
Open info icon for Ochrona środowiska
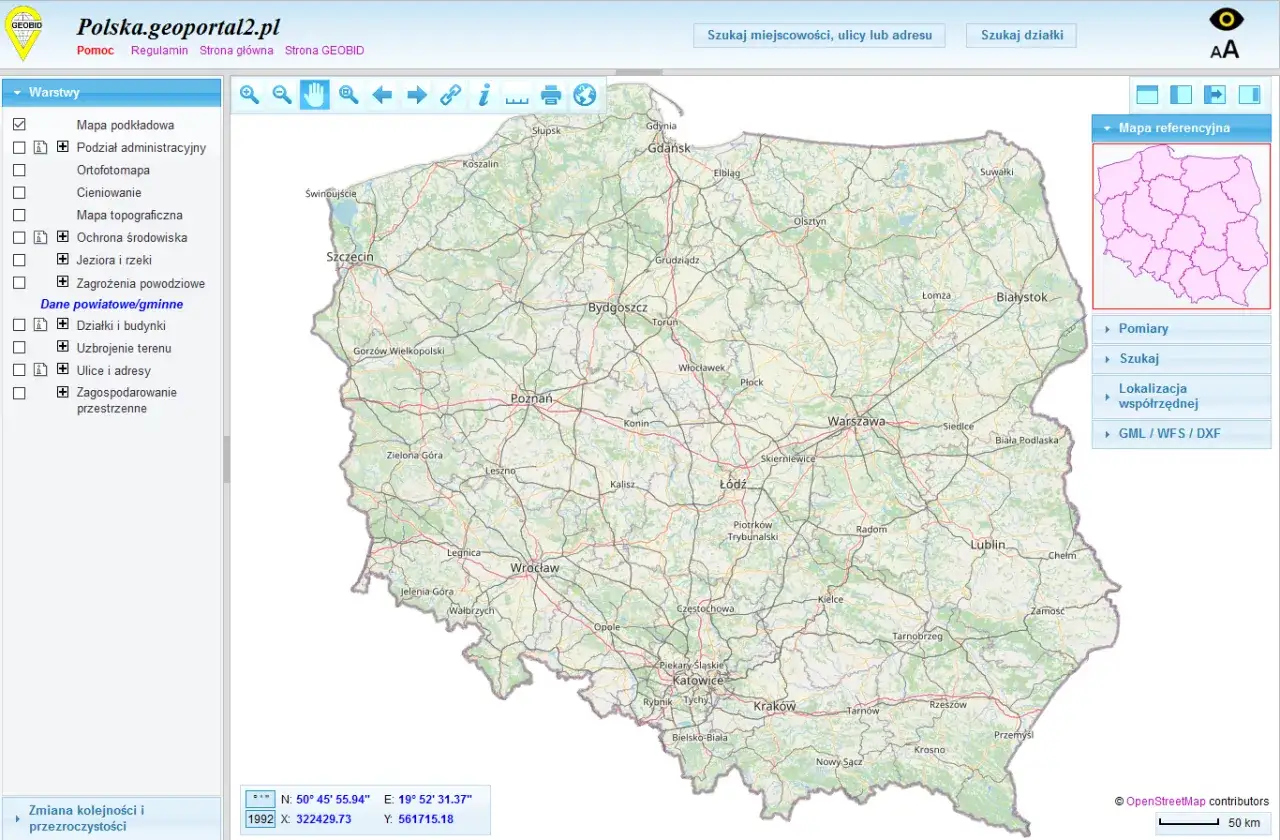(41, 238)
